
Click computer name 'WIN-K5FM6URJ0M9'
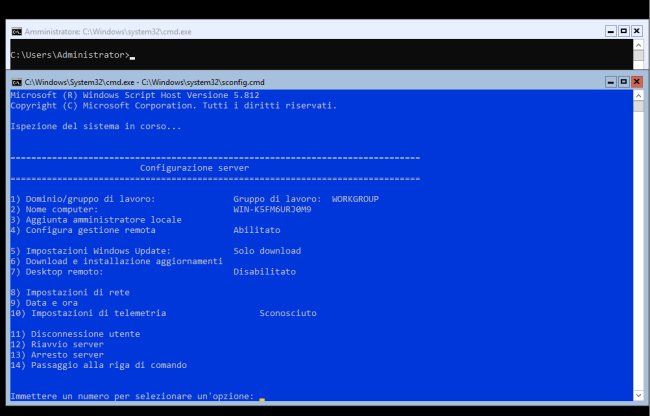point(272,209)
